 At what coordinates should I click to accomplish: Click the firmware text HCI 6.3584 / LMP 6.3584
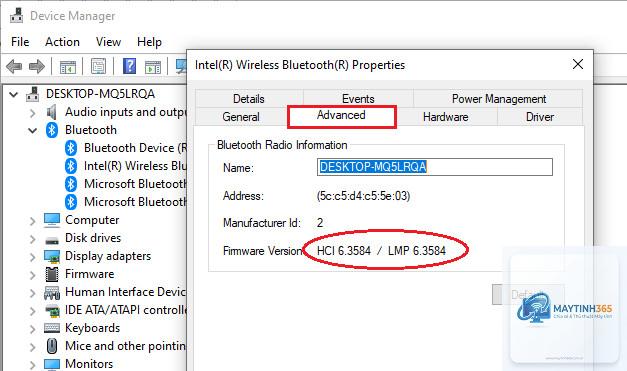click(x=381, y=251)
